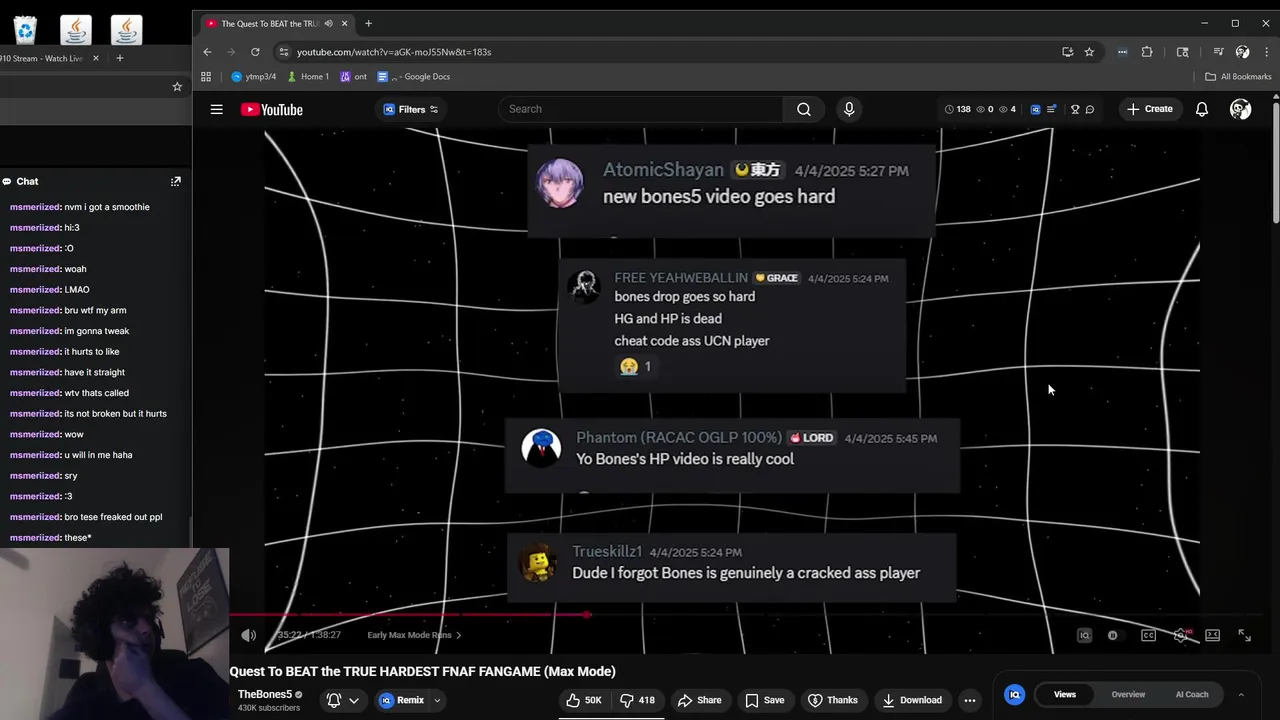
Task: Open the apps grid in bookmarks bar
Action: (206, 76)
